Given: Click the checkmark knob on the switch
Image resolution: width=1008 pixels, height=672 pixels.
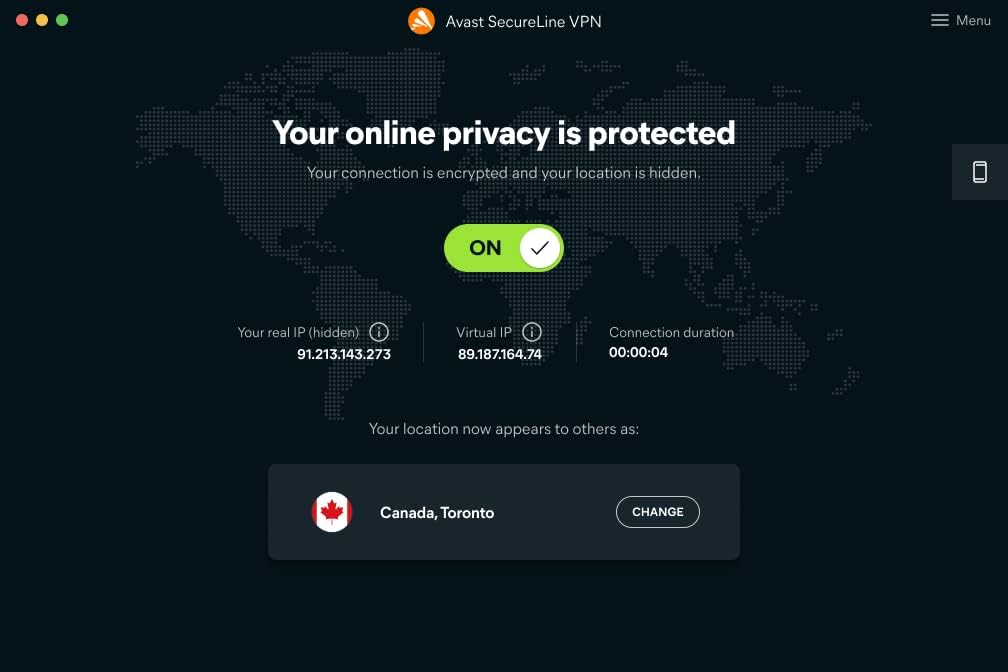Looking at the screenshot, I should (539, 248).
